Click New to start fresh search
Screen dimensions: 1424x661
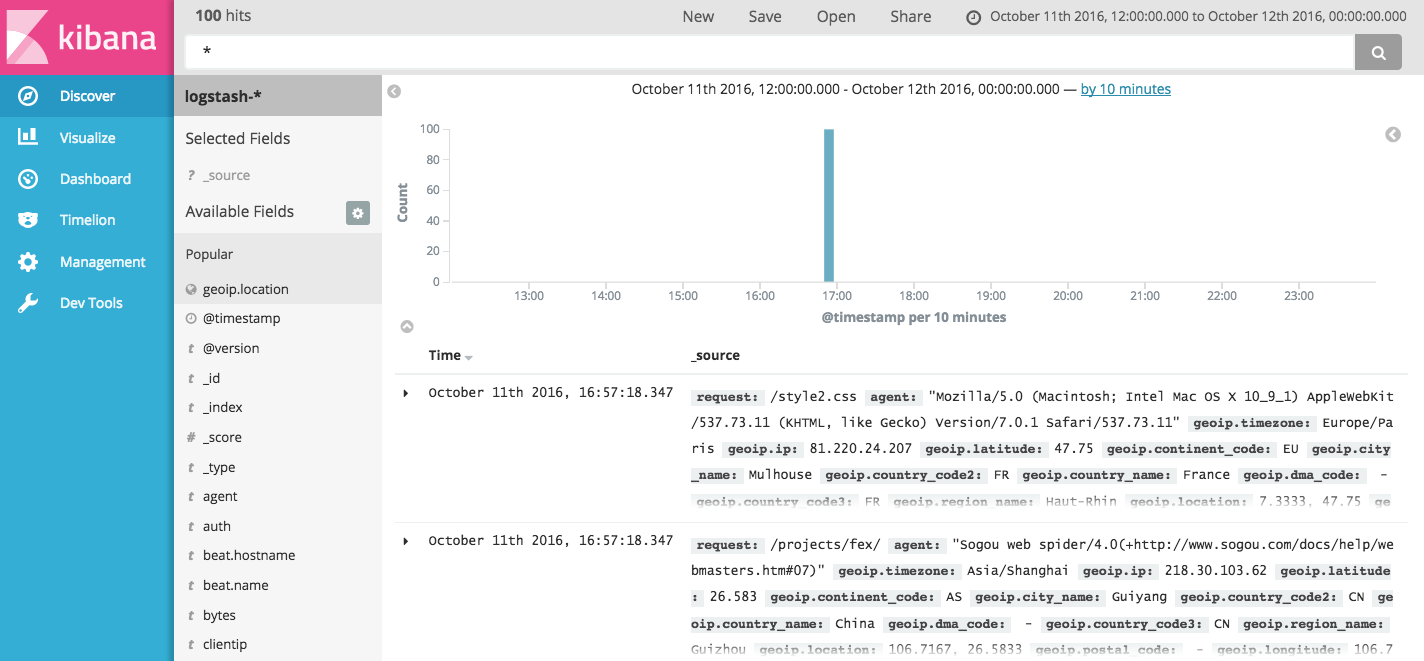point(698,16)
